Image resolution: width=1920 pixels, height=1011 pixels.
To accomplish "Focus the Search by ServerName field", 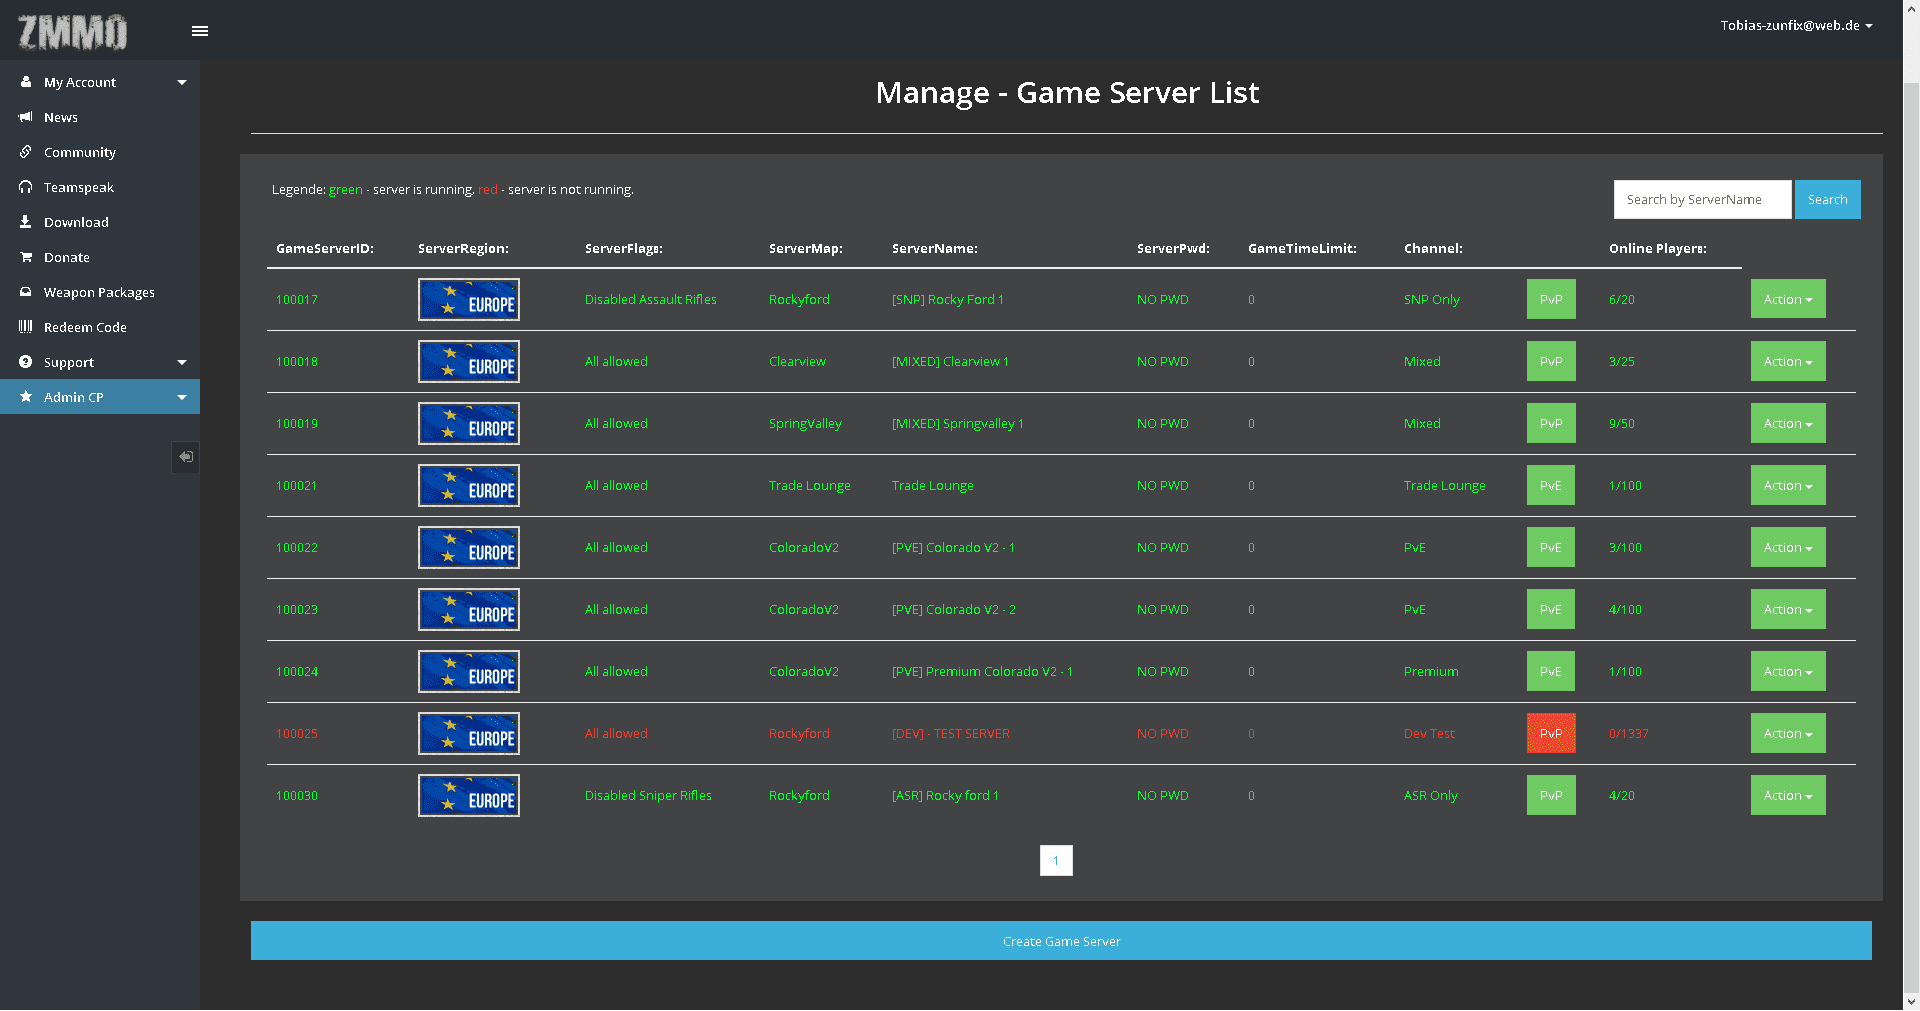I will click(x=1702, y=199).
